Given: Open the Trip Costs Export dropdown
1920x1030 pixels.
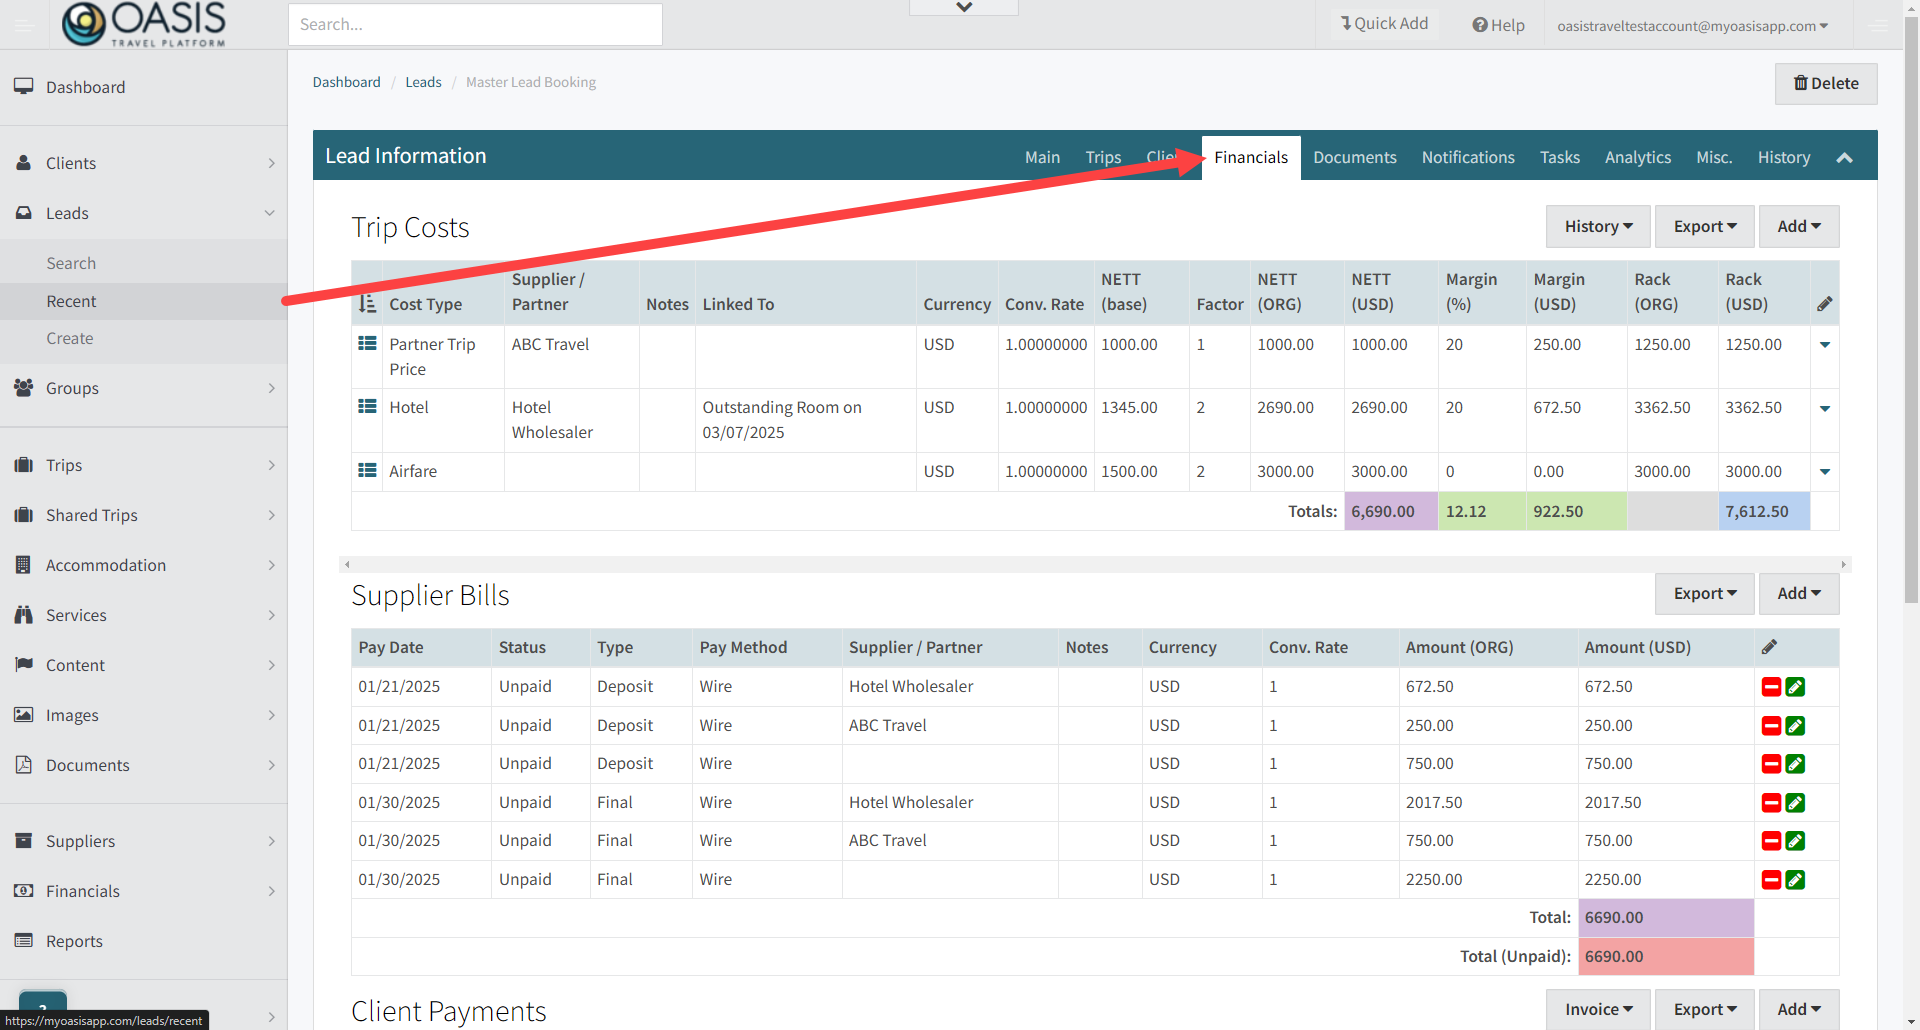Looking at the screenshot, I should [x=1705, y=226].
